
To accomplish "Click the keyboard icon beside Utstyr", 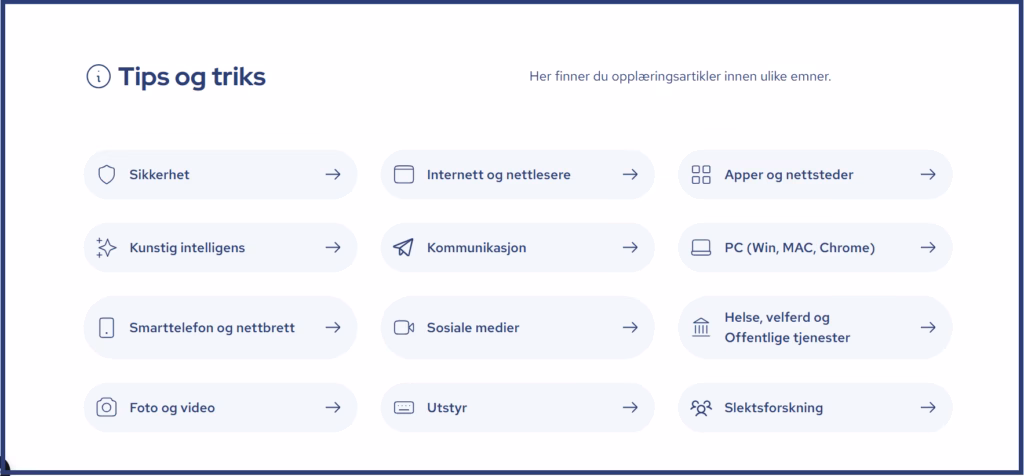I will [x=404, y=408].
